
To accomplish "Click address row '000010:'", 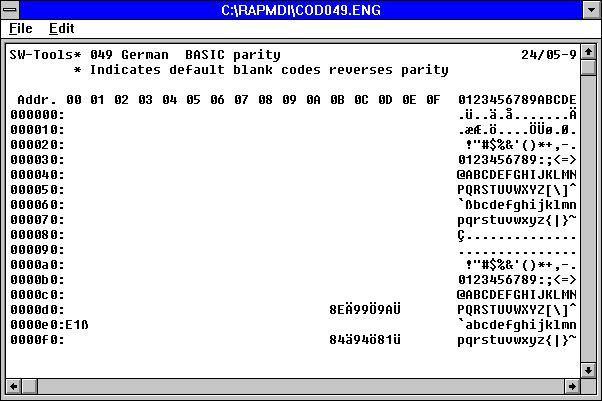I will tap(37, 130).
